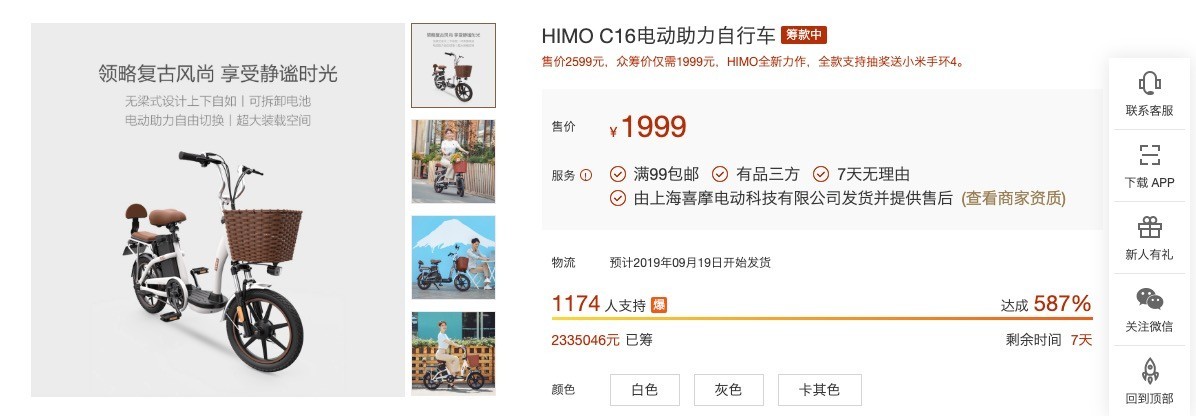Click the gift box icon for newcomers
Screen dimensions: 1196x416
(x=1149, y=227)
